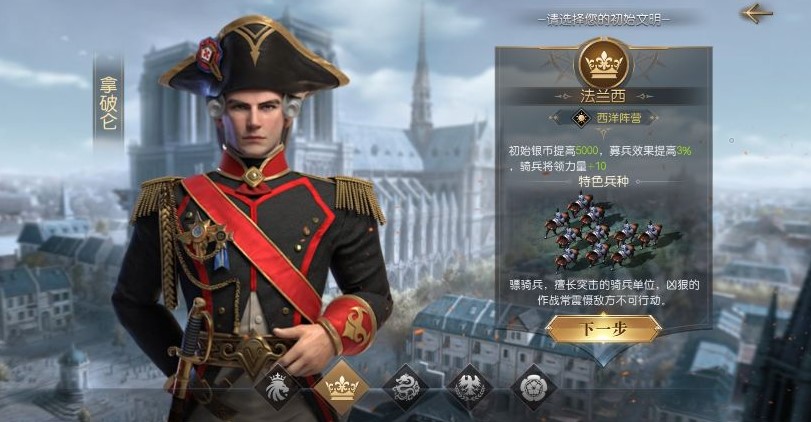Click Napoleon's bicorne hat
The width and height of the screenshot is (811, 422).
pyautogui.click(x=253, y=56)
